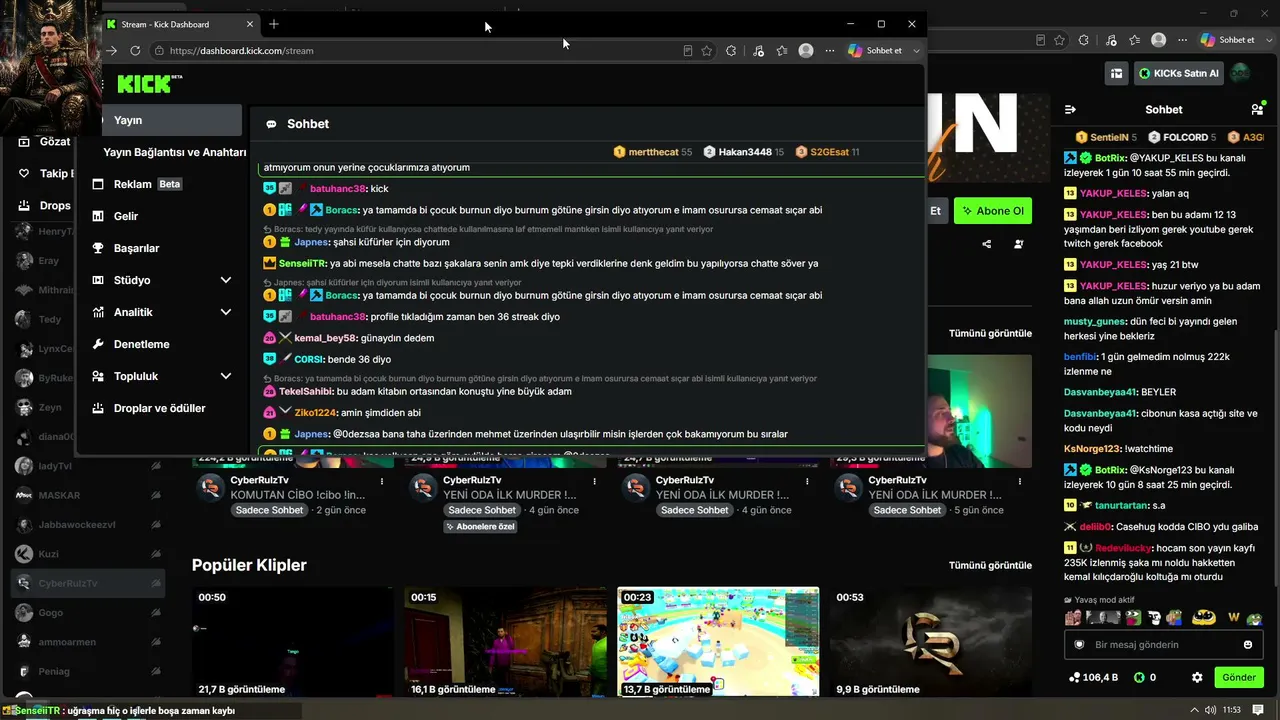
Task: Click the Başarılar trophy icon
Action: pyautogui.click(x=98, y=248)
